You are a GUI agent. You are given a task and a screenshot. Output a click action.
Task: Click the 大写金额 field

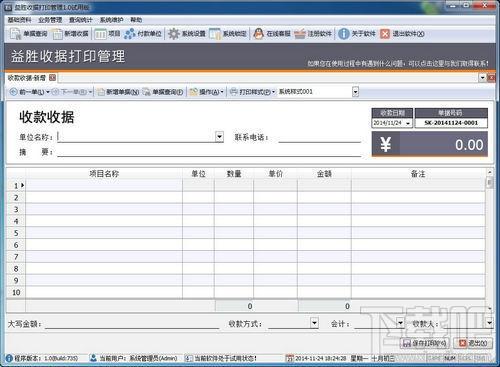(x=132, y=323)
